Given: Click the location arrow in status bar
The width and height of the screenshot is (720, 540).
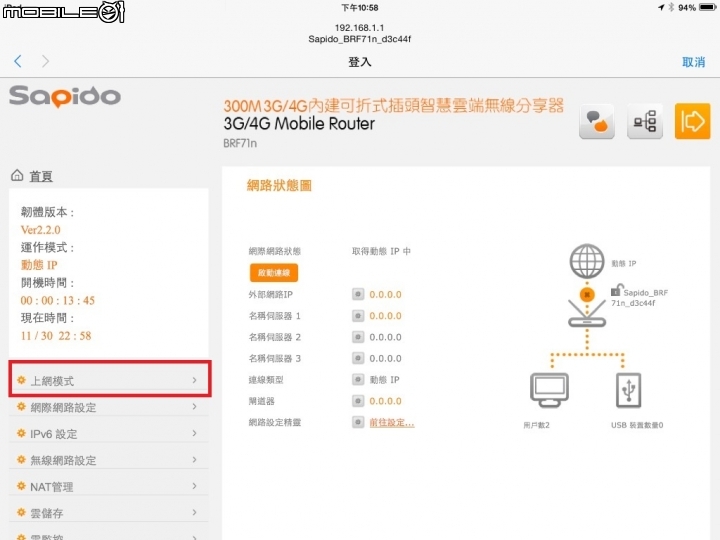Looking at the screenshot, I should 661,7.
